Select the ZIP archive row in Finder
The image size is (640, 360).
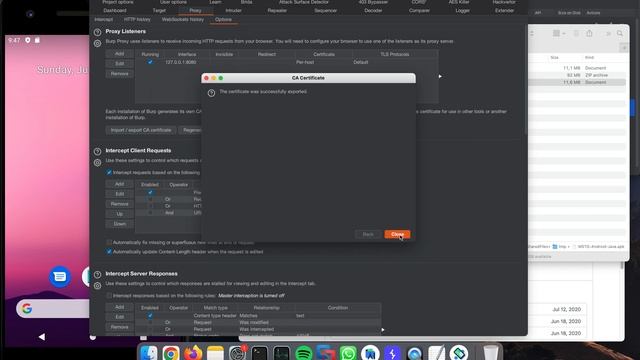click(577, 75)
